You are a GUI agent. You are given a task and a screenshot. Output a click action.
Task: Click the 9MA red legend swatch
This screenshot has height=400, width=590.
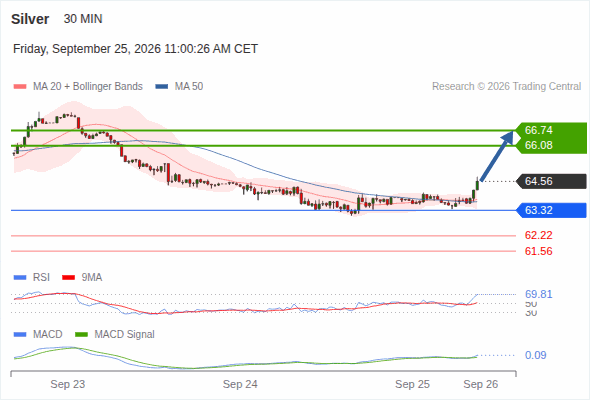tap(68, 278)
